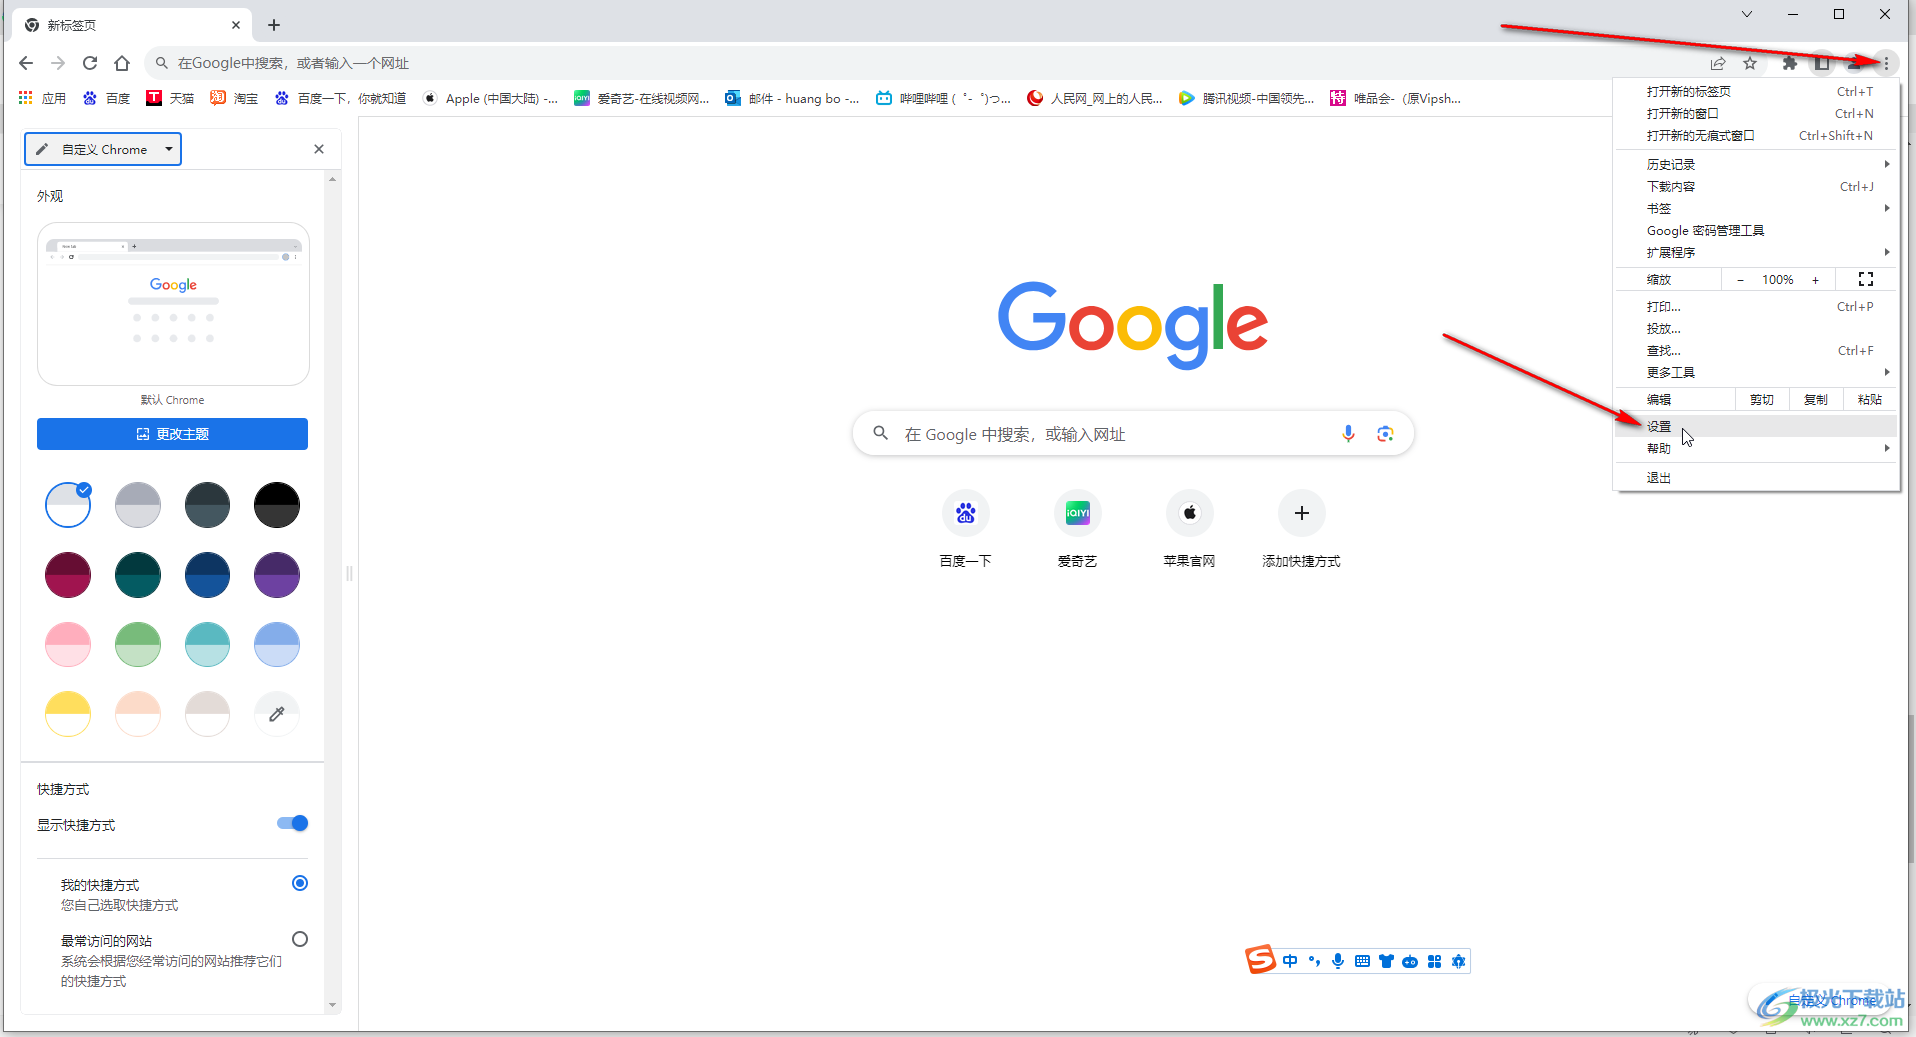The width and height of the screenshot is (1916, 1037).
Task: Expand the Bookmarks submenu
Action: click(1757, 208)
